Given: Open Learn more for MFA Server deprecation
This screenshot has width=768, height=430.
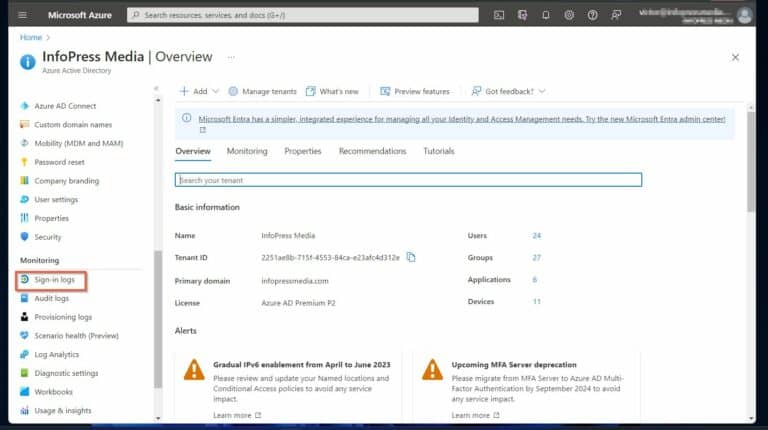Looking at the screenshot, I should tap(475, 415).
